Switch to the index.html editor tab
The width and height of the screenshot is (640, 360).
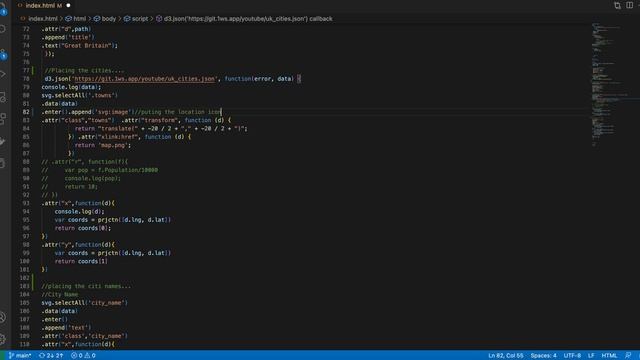[x=40, y=5]
